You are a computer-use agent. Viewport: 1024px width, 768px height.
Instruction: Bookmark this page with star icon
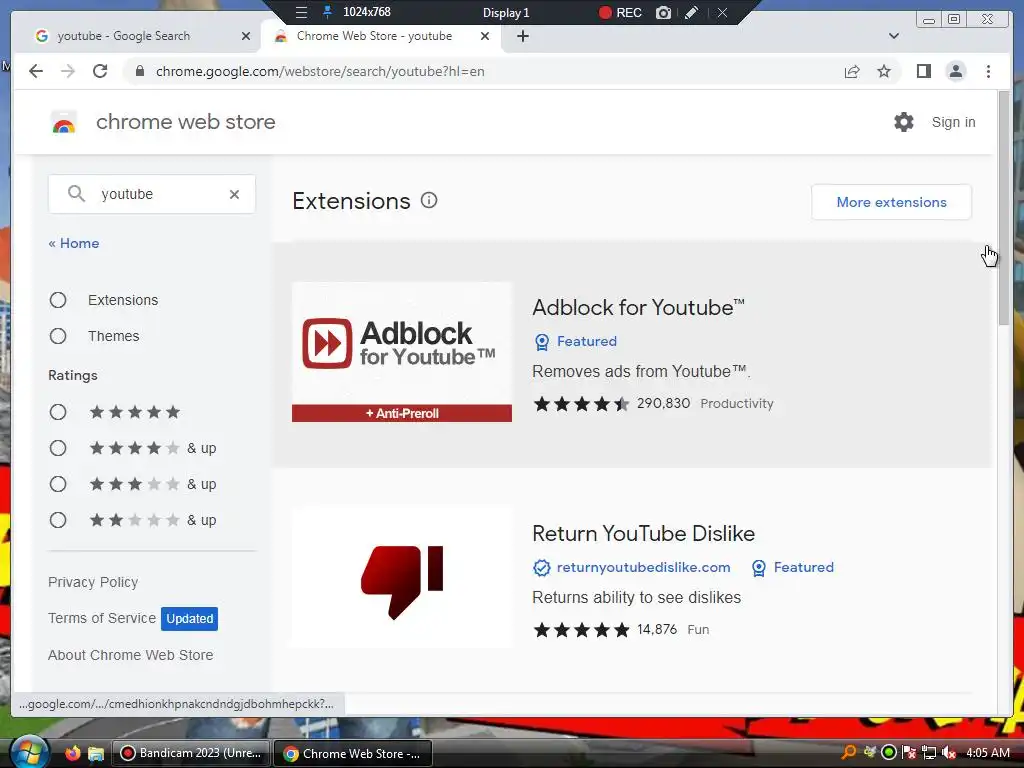[884, 71]
